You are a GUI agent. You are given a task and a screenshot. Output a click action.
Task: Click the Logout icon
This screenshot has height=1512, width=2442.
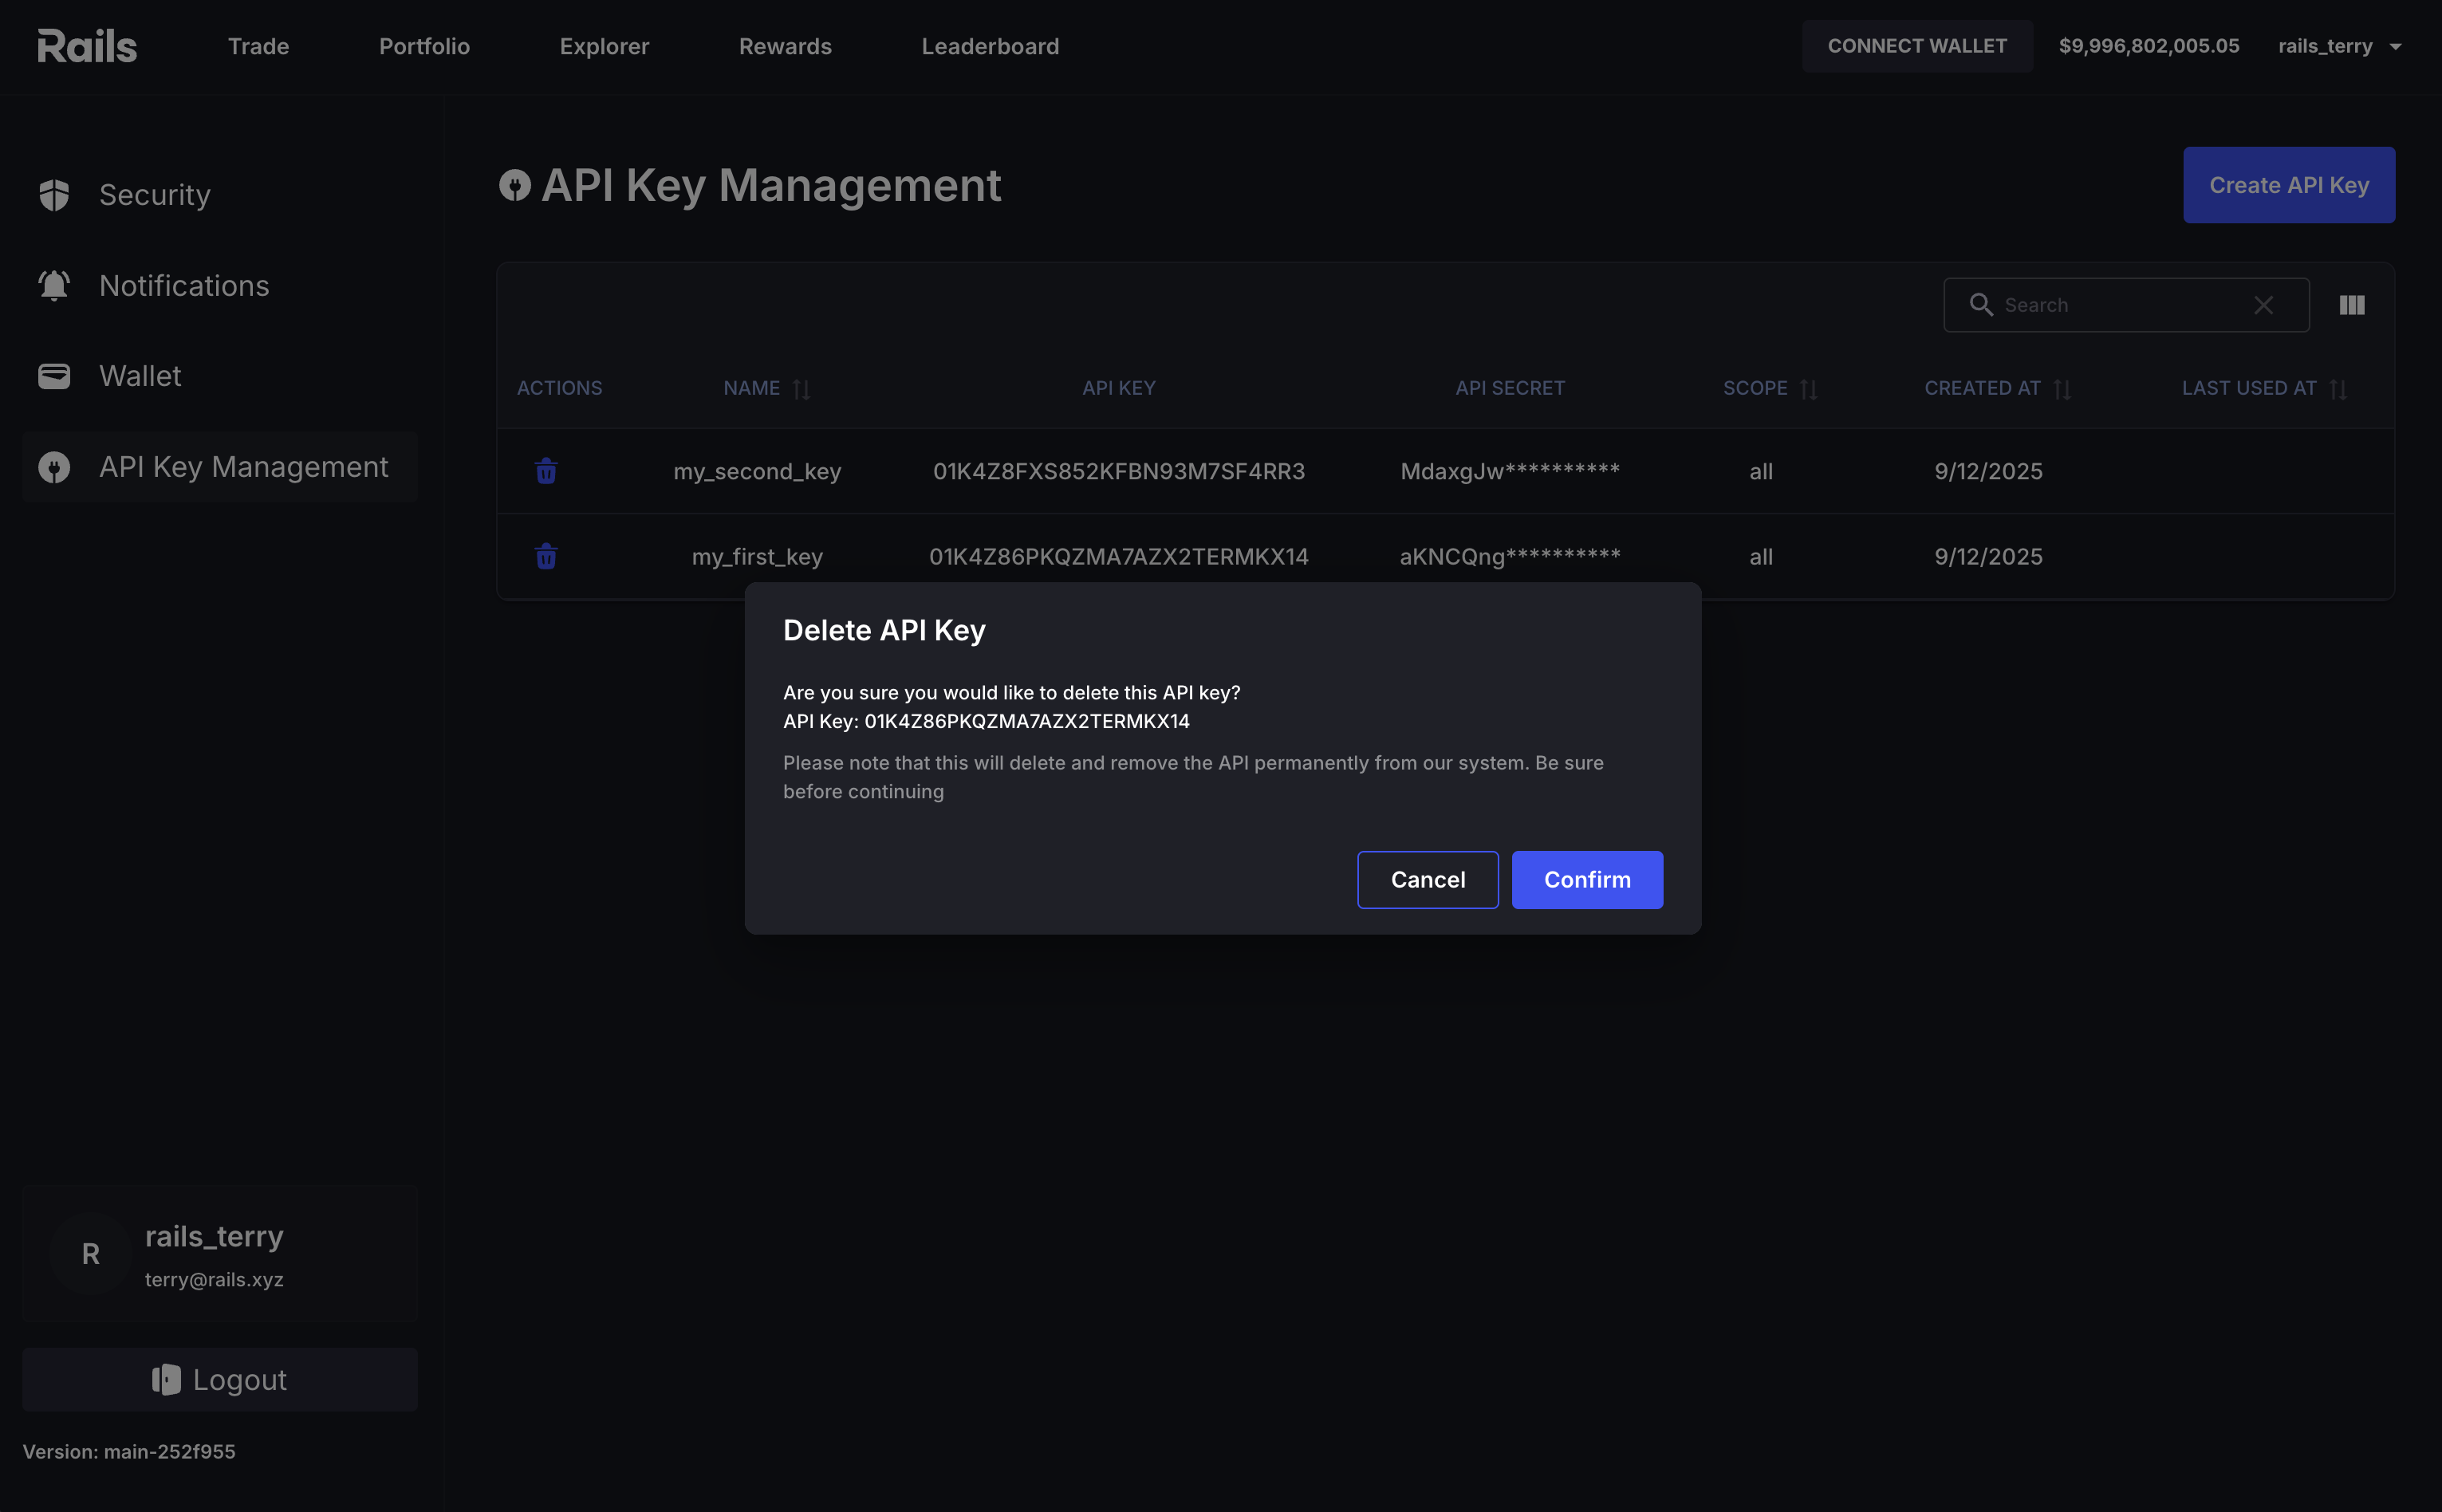[166, 1379]
